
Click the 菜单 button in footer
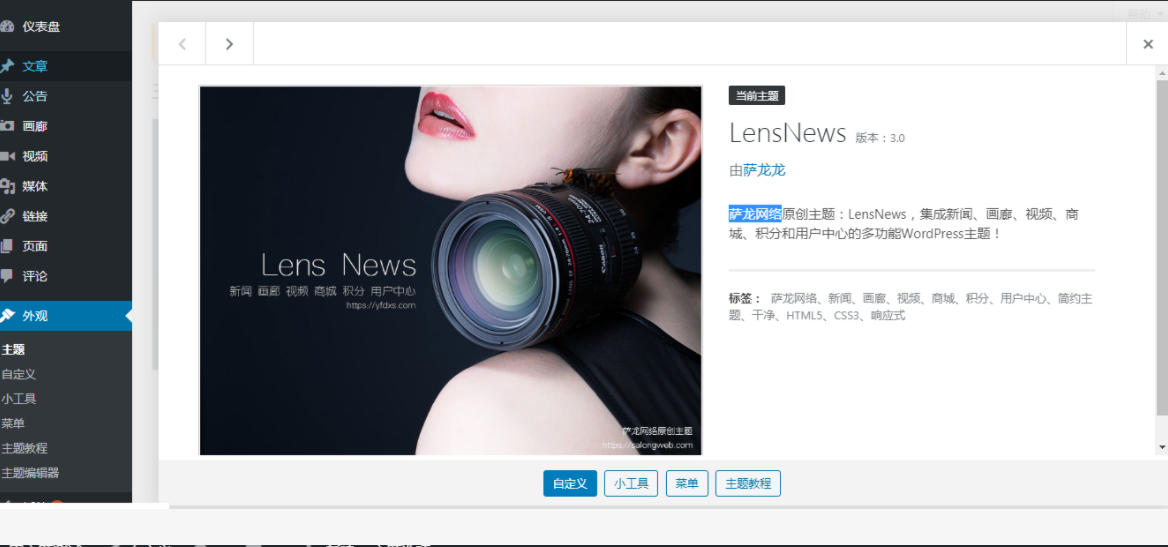tap(687, 484)
